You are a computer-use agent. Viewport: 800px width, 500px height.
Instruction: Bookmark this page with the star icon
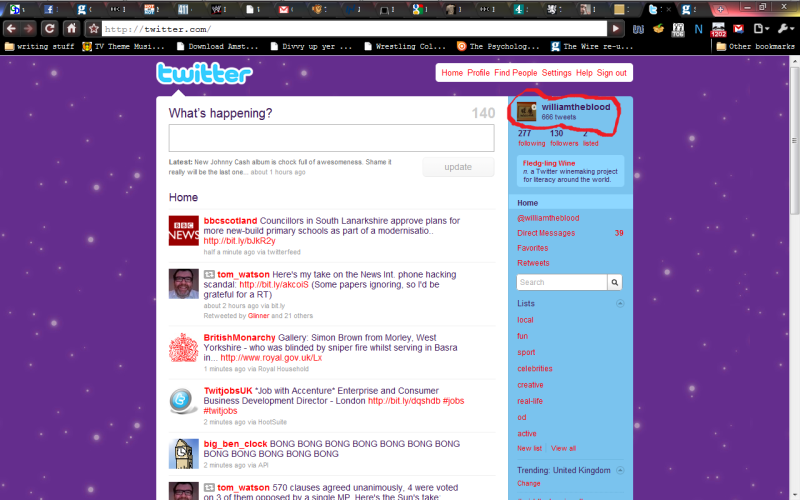93,29
